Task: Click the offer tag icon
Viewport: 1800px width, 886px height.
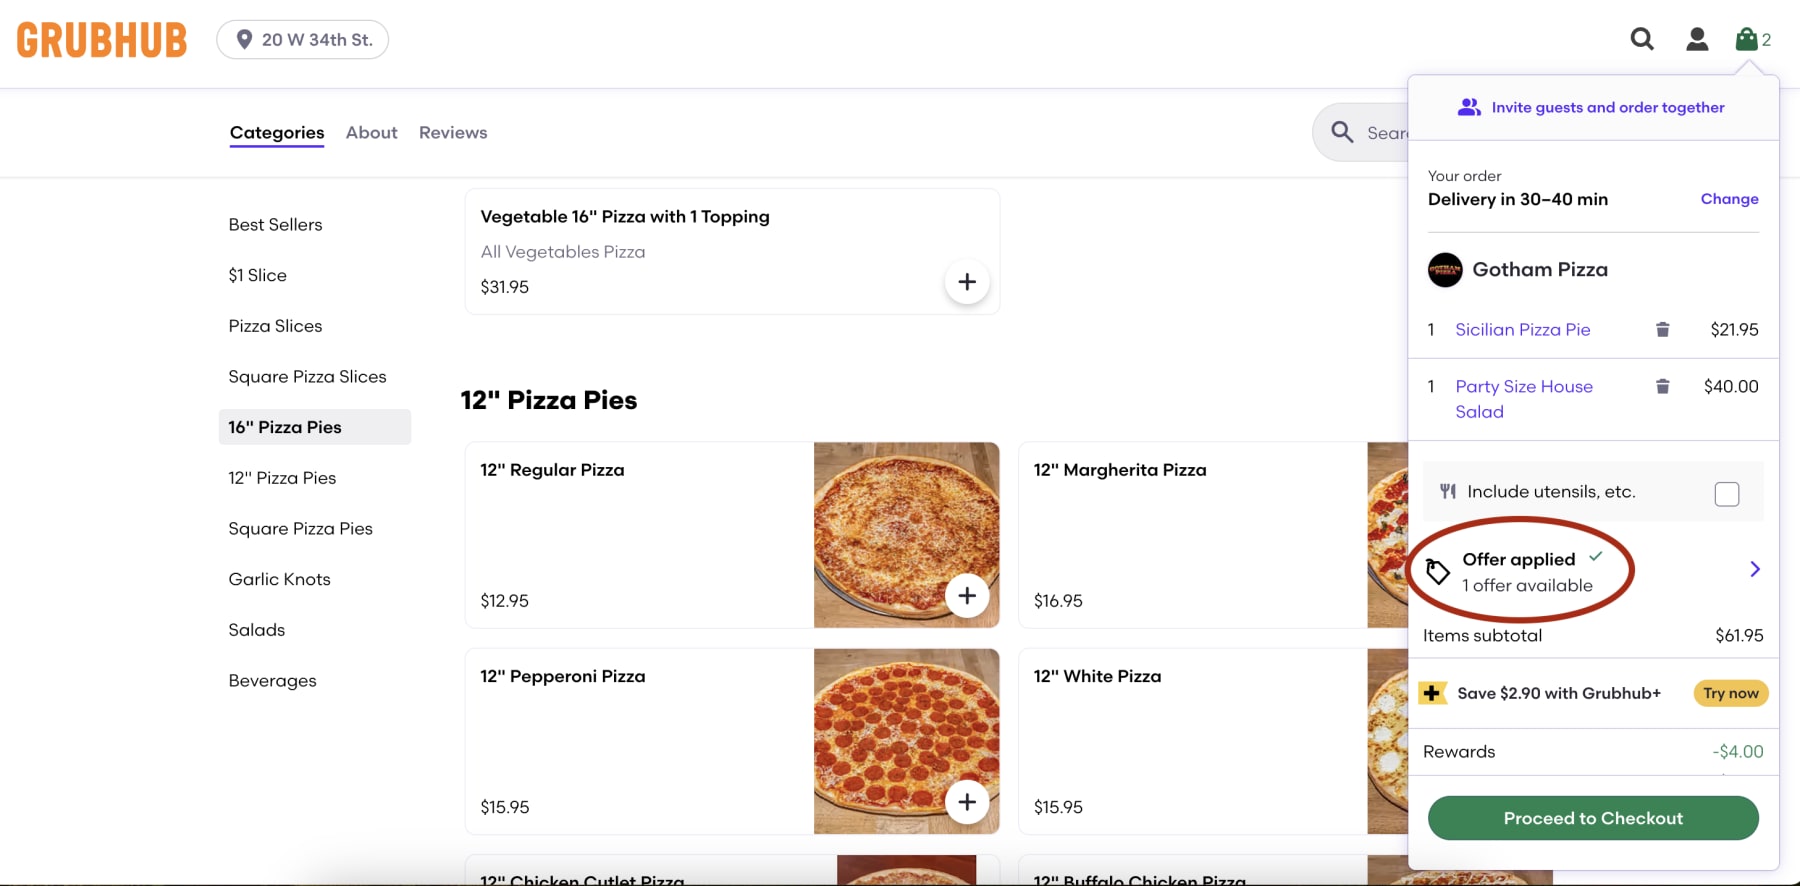Action: [x=1438, y=571]
